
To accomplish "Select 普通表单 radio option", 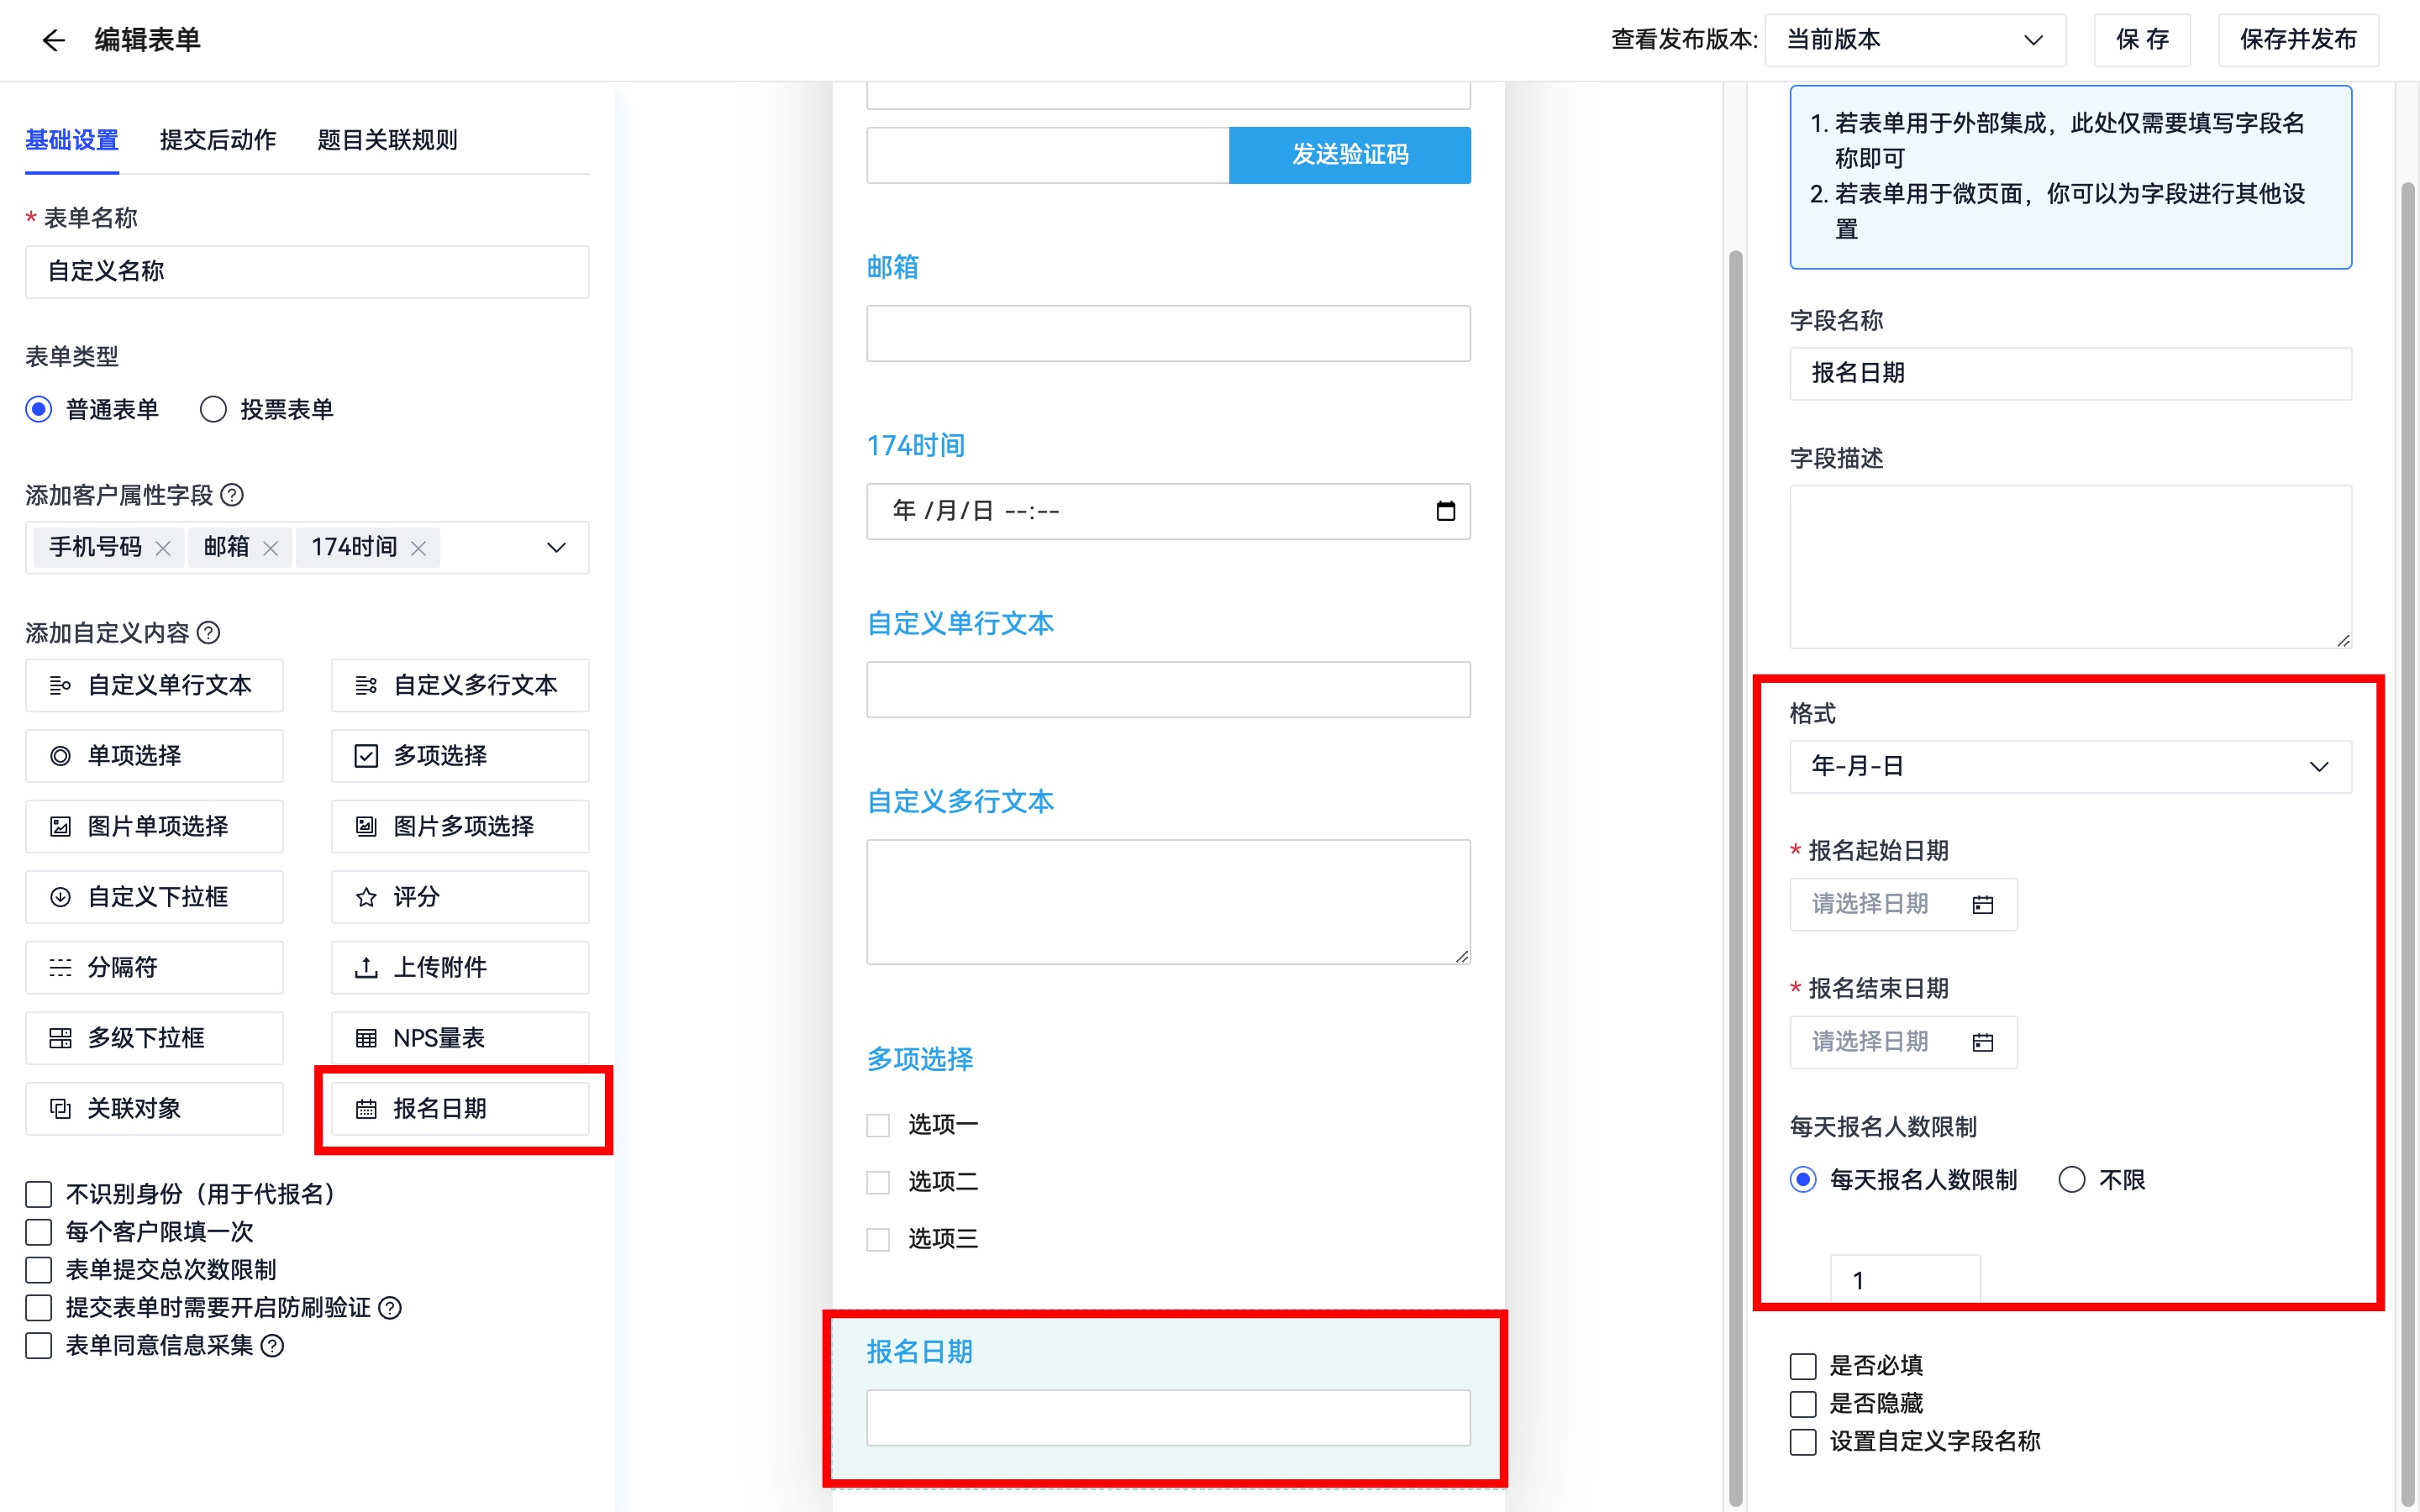I will (39, 409).
